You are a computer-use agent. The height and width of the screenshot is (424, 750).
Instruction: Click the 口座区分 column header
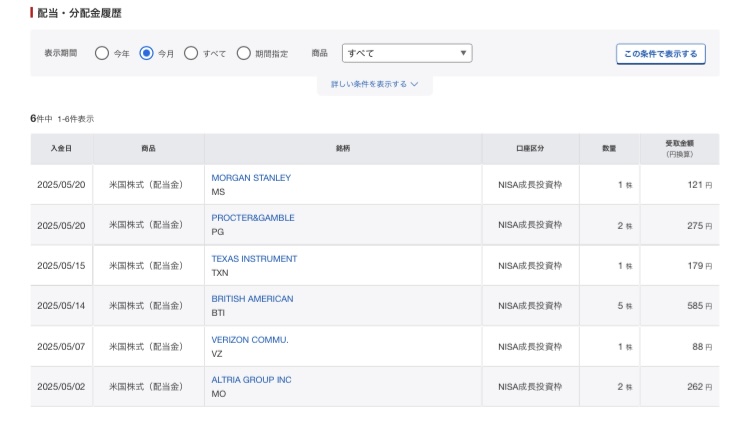[x=530, y=148]
